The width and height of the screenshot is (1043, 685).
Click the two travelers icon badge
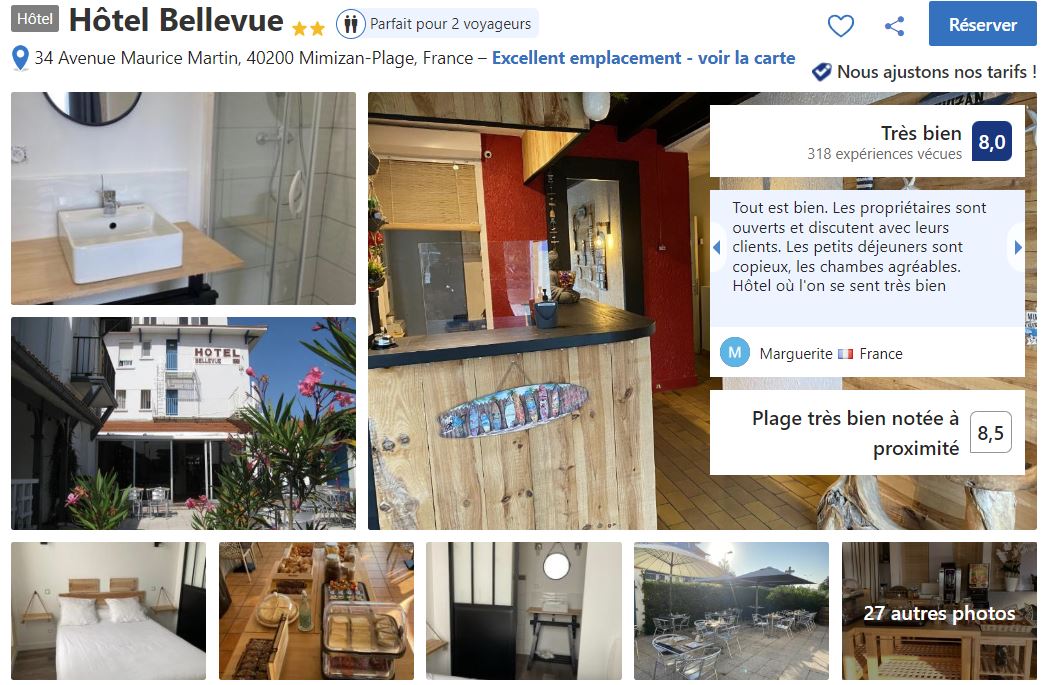pyautogui.click(x=351, y=25)
